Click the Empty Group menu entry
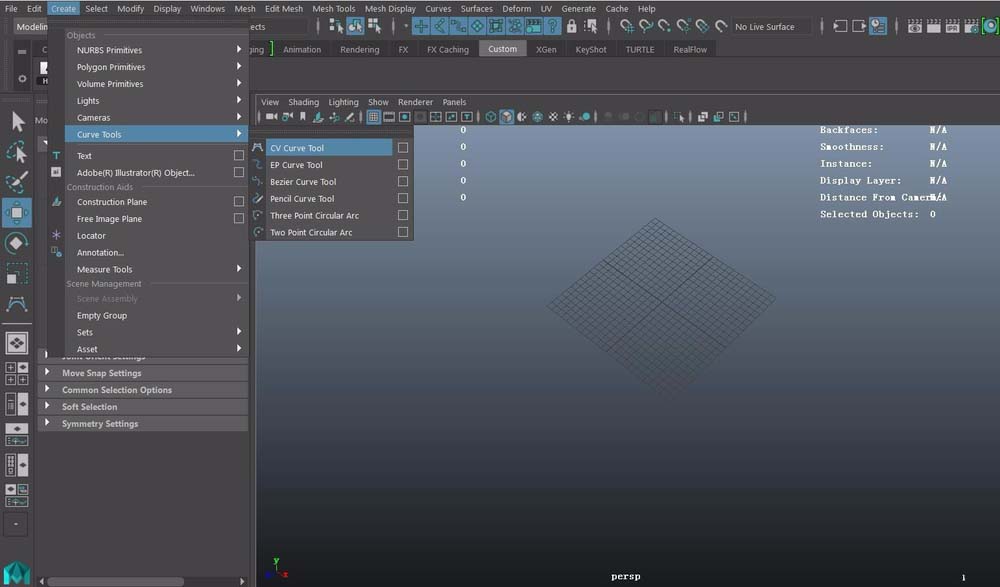Image resolution: width=1000 pixels, height=587 pixels. coord(102,316)
